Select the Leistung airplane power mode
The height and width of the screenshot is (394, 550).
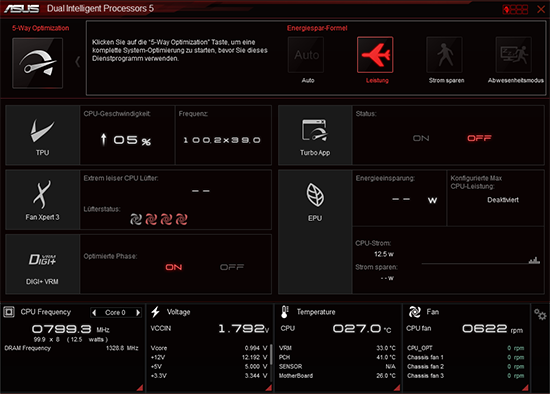[x=375, y=55]
